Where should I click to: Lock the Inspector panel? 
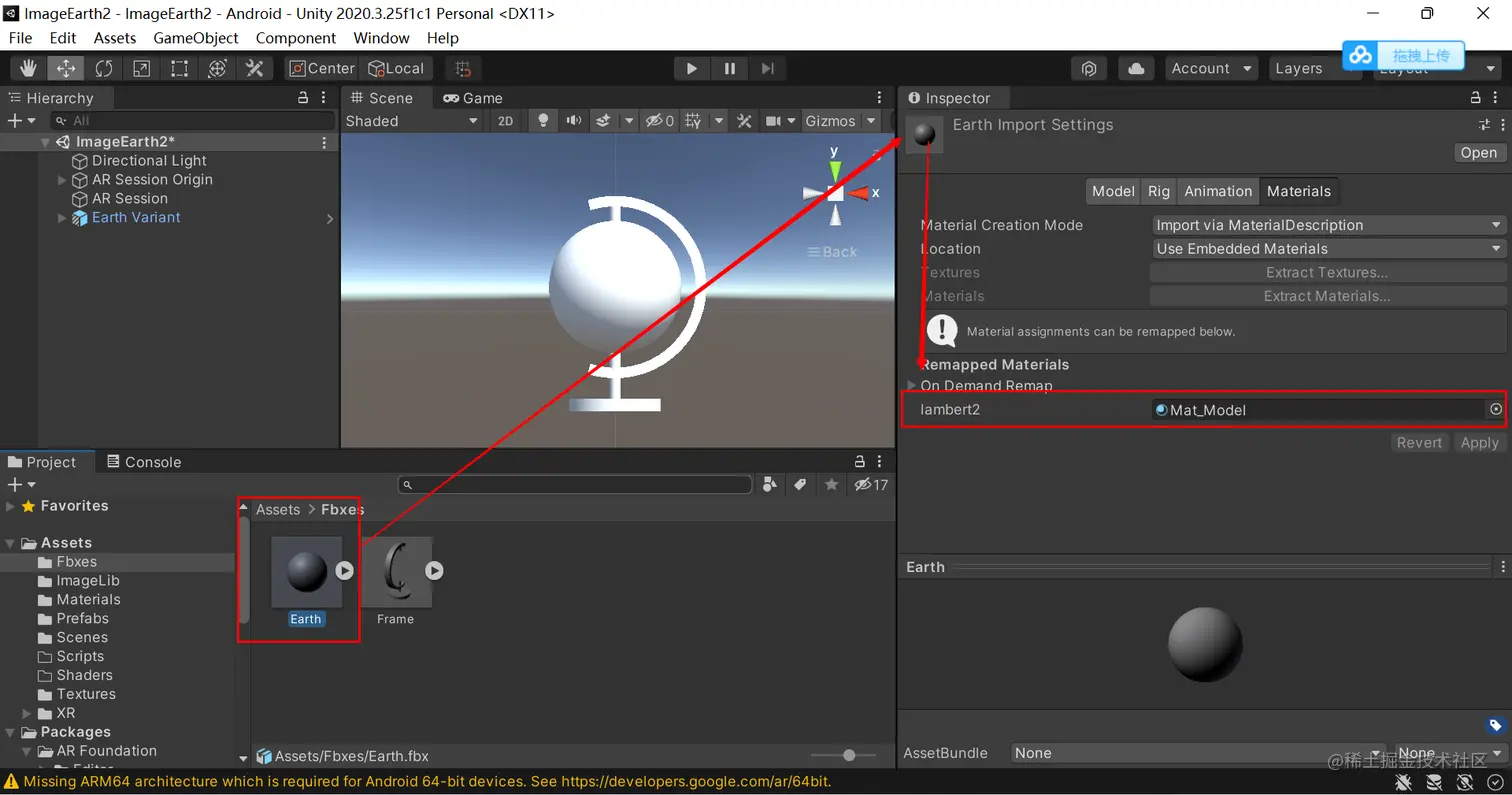tap(1476, 98)
